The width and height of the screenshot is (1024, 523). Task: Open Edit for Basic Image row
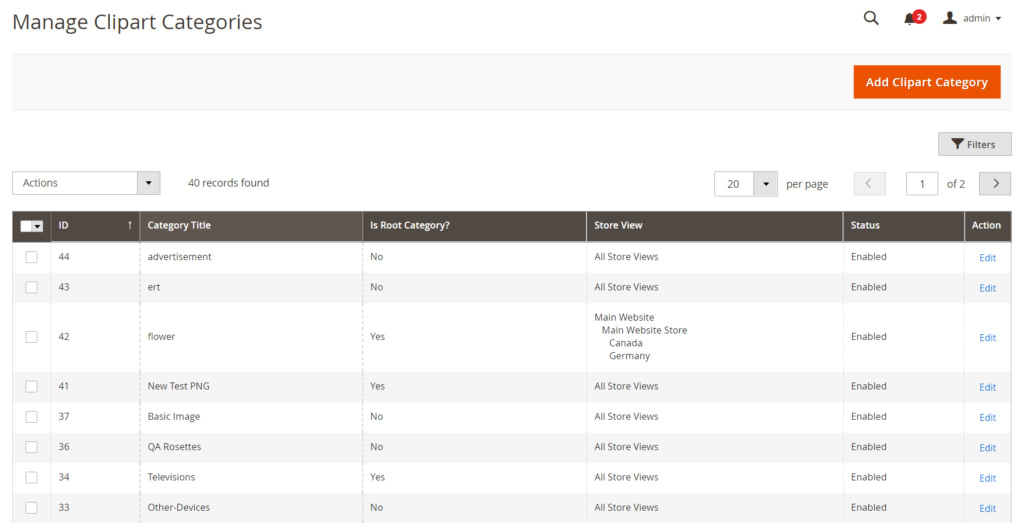[987, 418]
